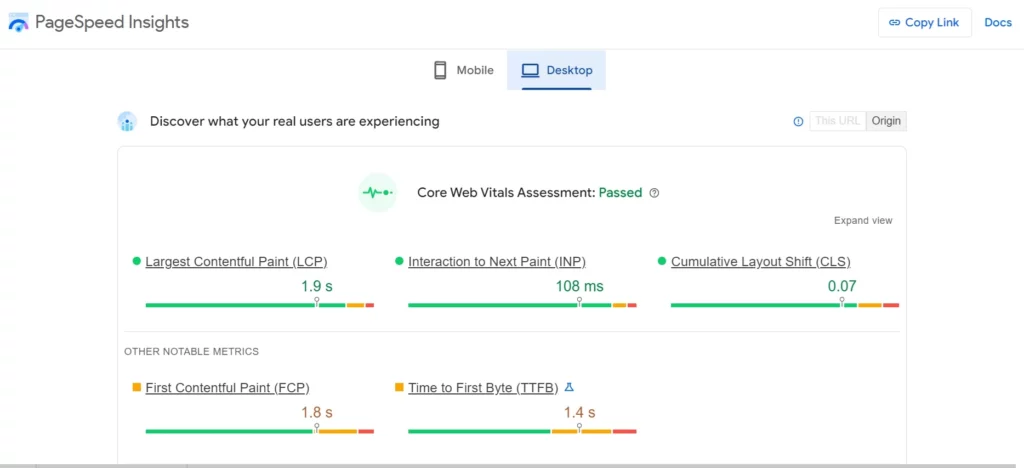Click the orange square beside FCP
The image size is (1024, 468).
pos(136,387)
